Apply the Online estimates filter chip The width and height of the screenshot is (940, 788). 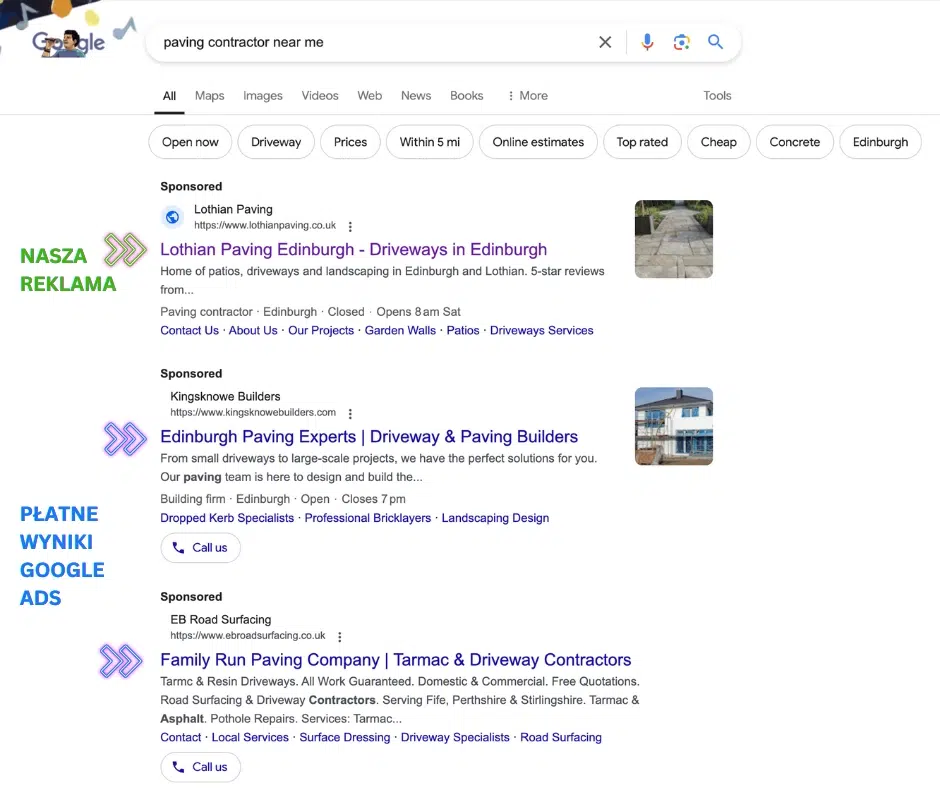pyautogui.click(x=538, y=142)
